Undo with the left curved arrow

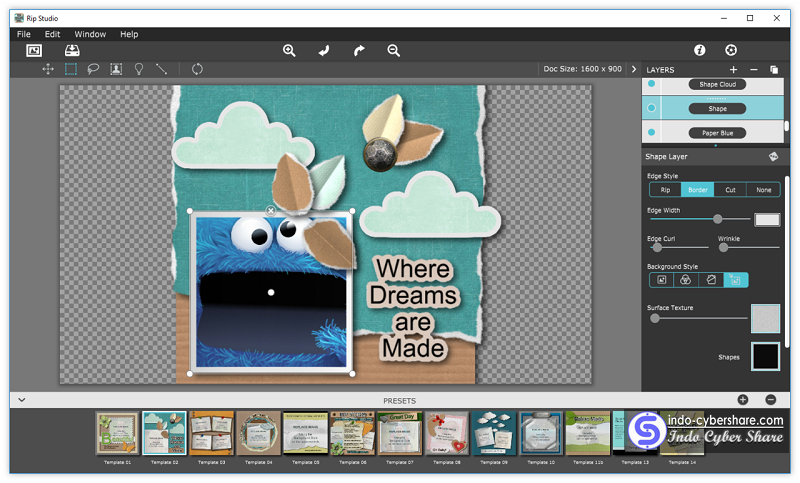pyautogui.click(x=324, y=50)
